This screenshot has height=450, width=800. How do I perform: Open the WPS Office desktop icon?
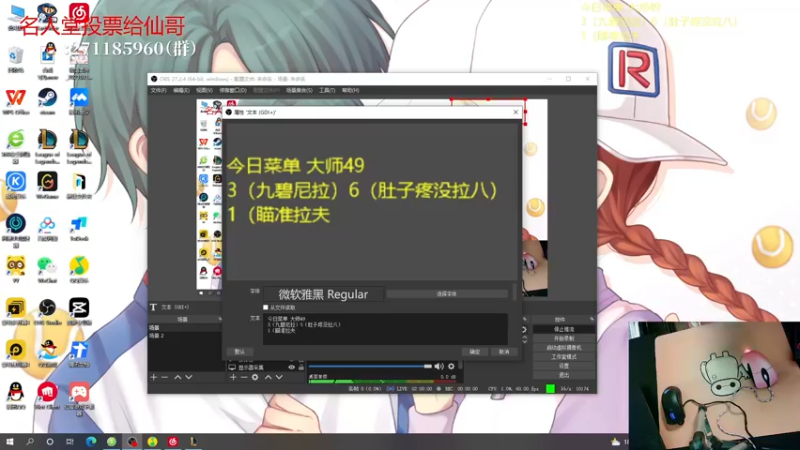pyautogui.click(x=16, y=101)
